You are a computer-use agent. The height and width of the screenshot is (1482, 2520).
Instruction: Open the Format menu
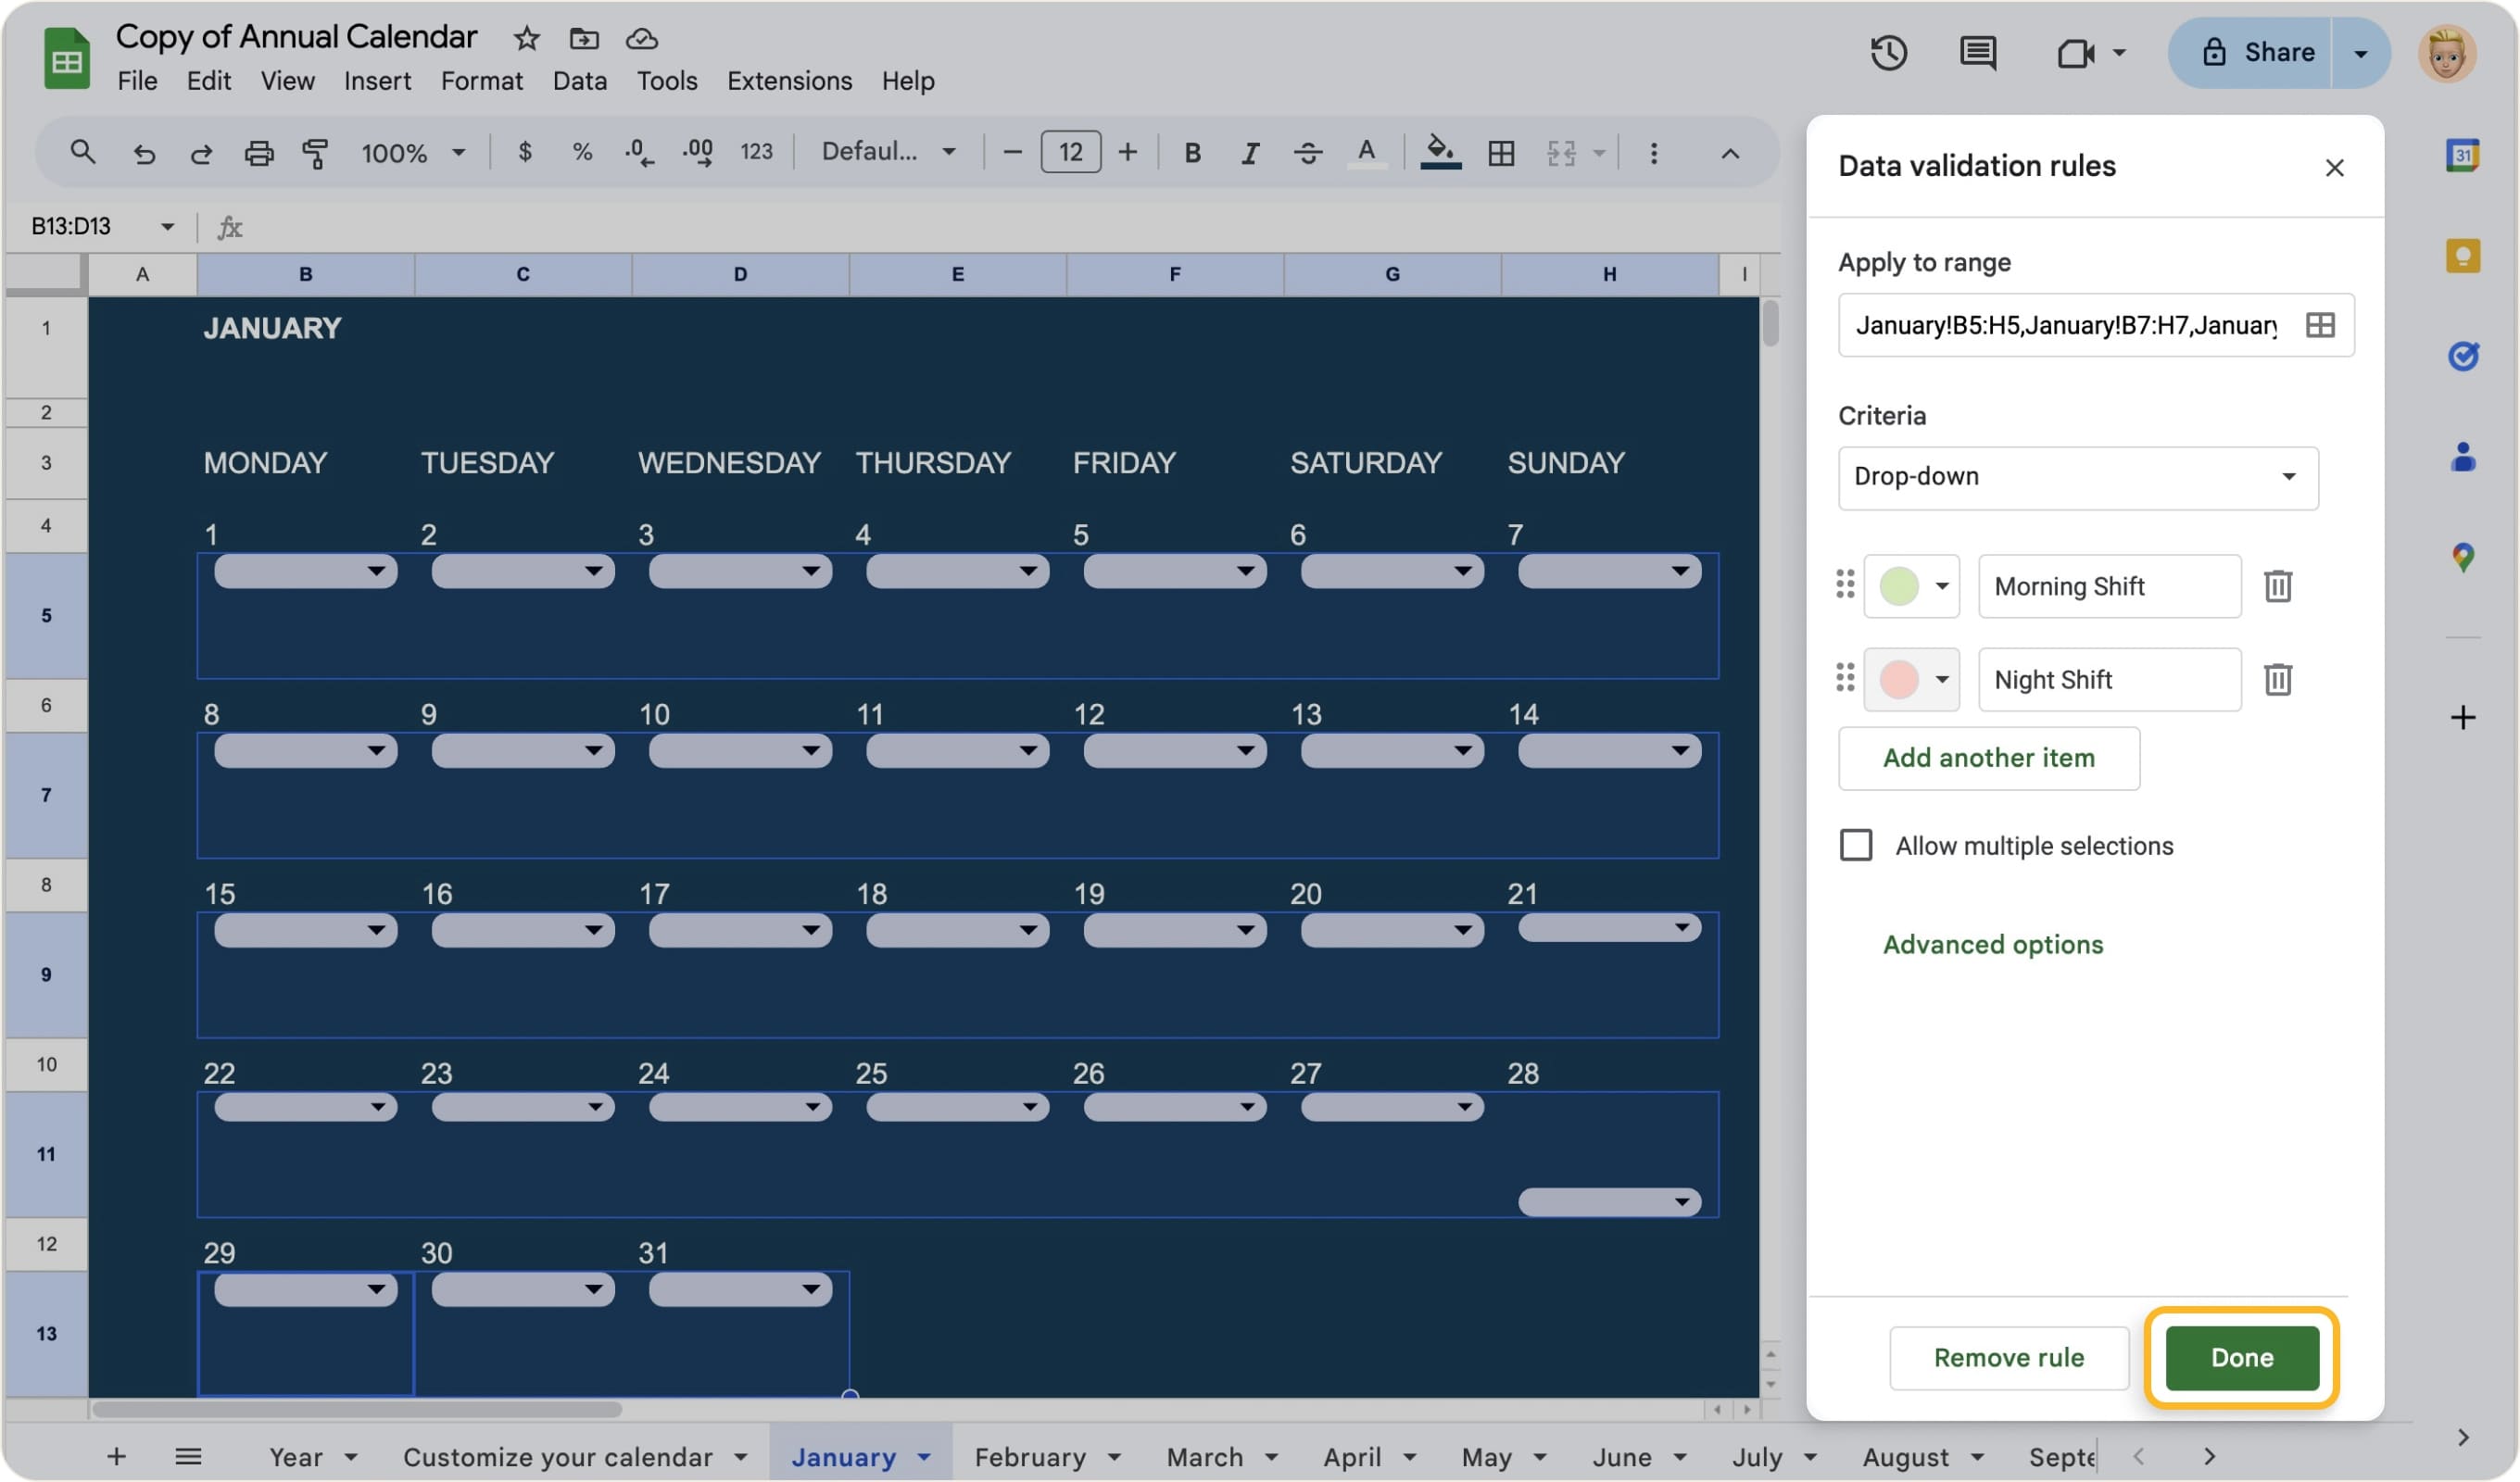click(482, 81)
